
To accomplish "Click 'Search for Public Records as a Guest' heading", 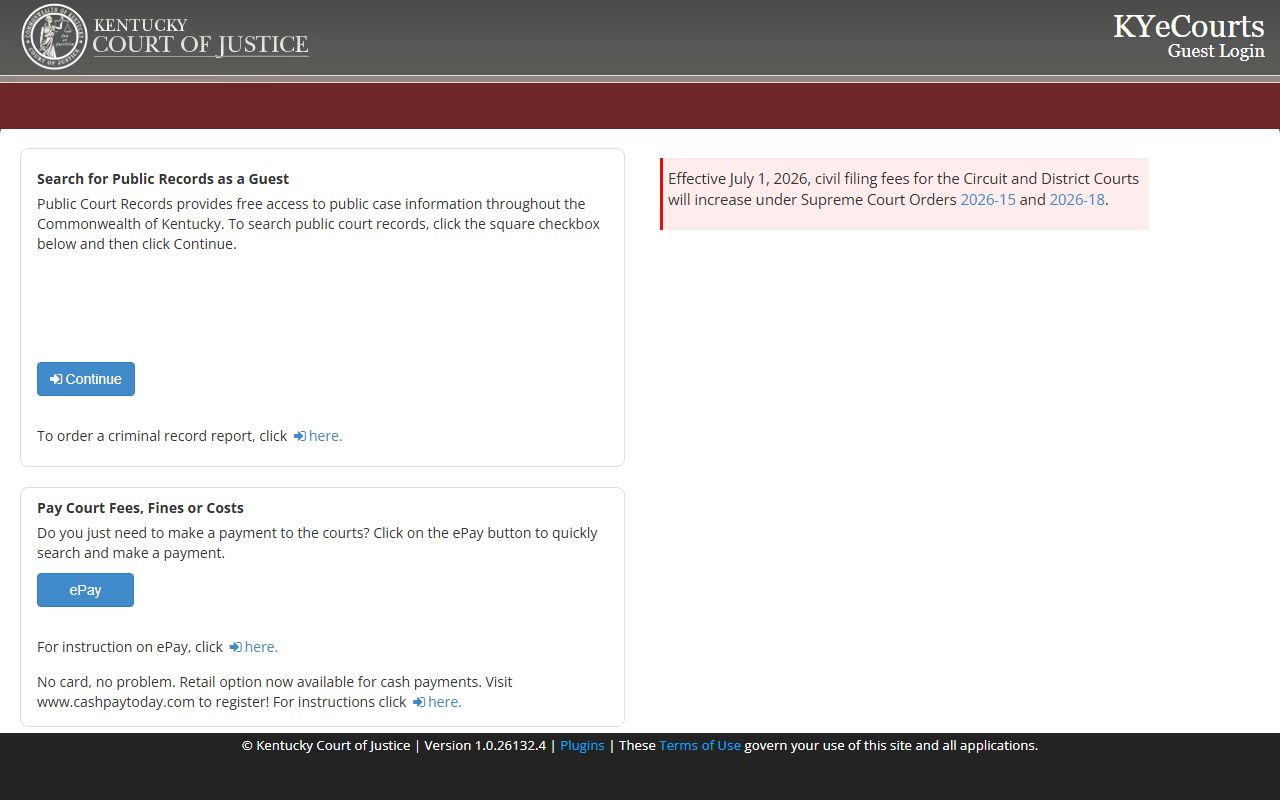I will pos(163,179).
